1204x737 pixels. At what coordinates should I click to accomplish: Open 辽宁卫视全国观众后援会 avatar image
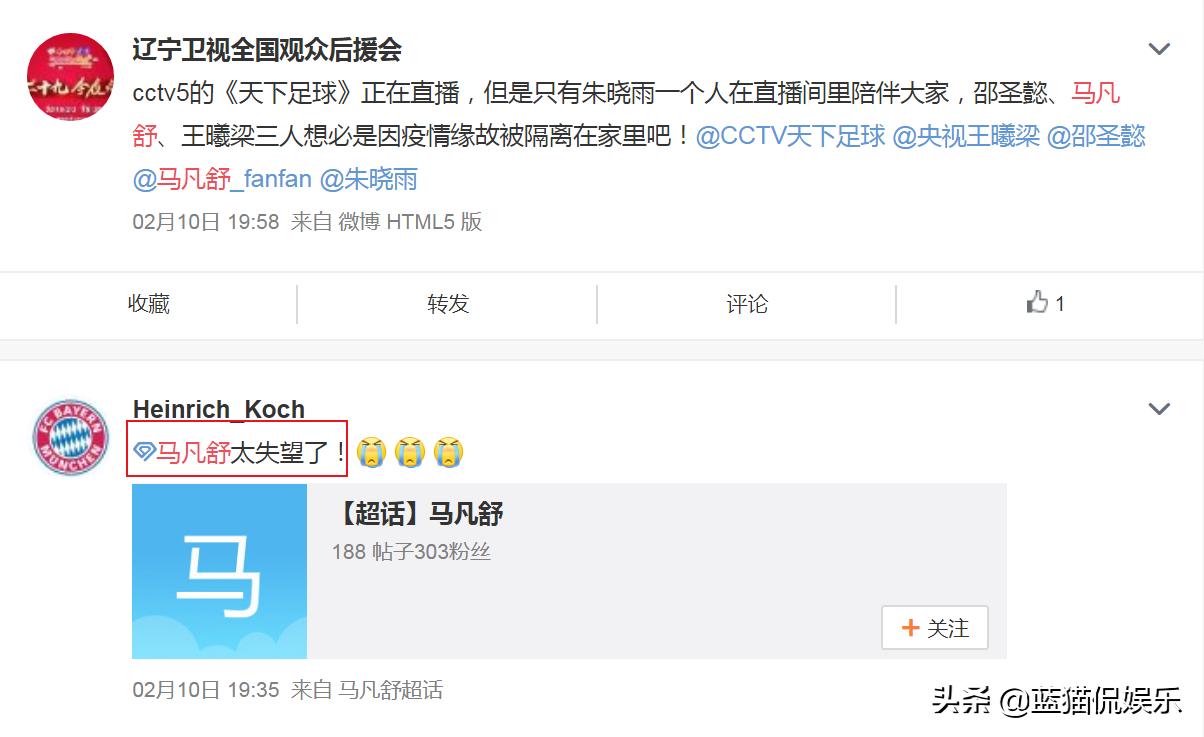(x=69, y=77)
